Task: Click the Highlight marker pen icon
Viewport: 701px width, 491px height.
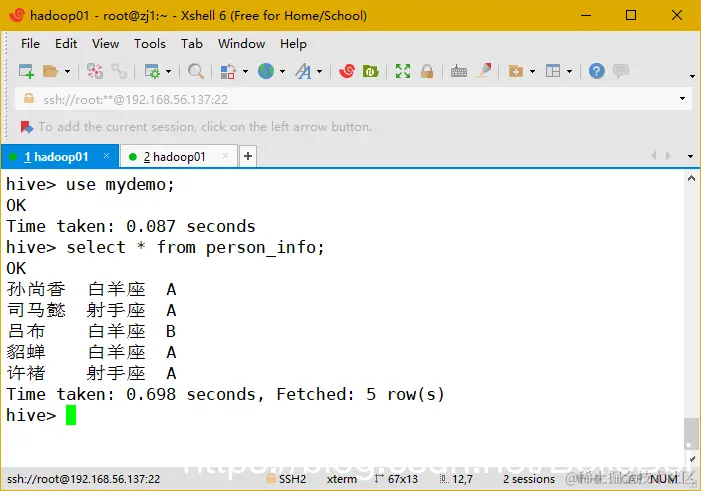Action: point(484,71)
